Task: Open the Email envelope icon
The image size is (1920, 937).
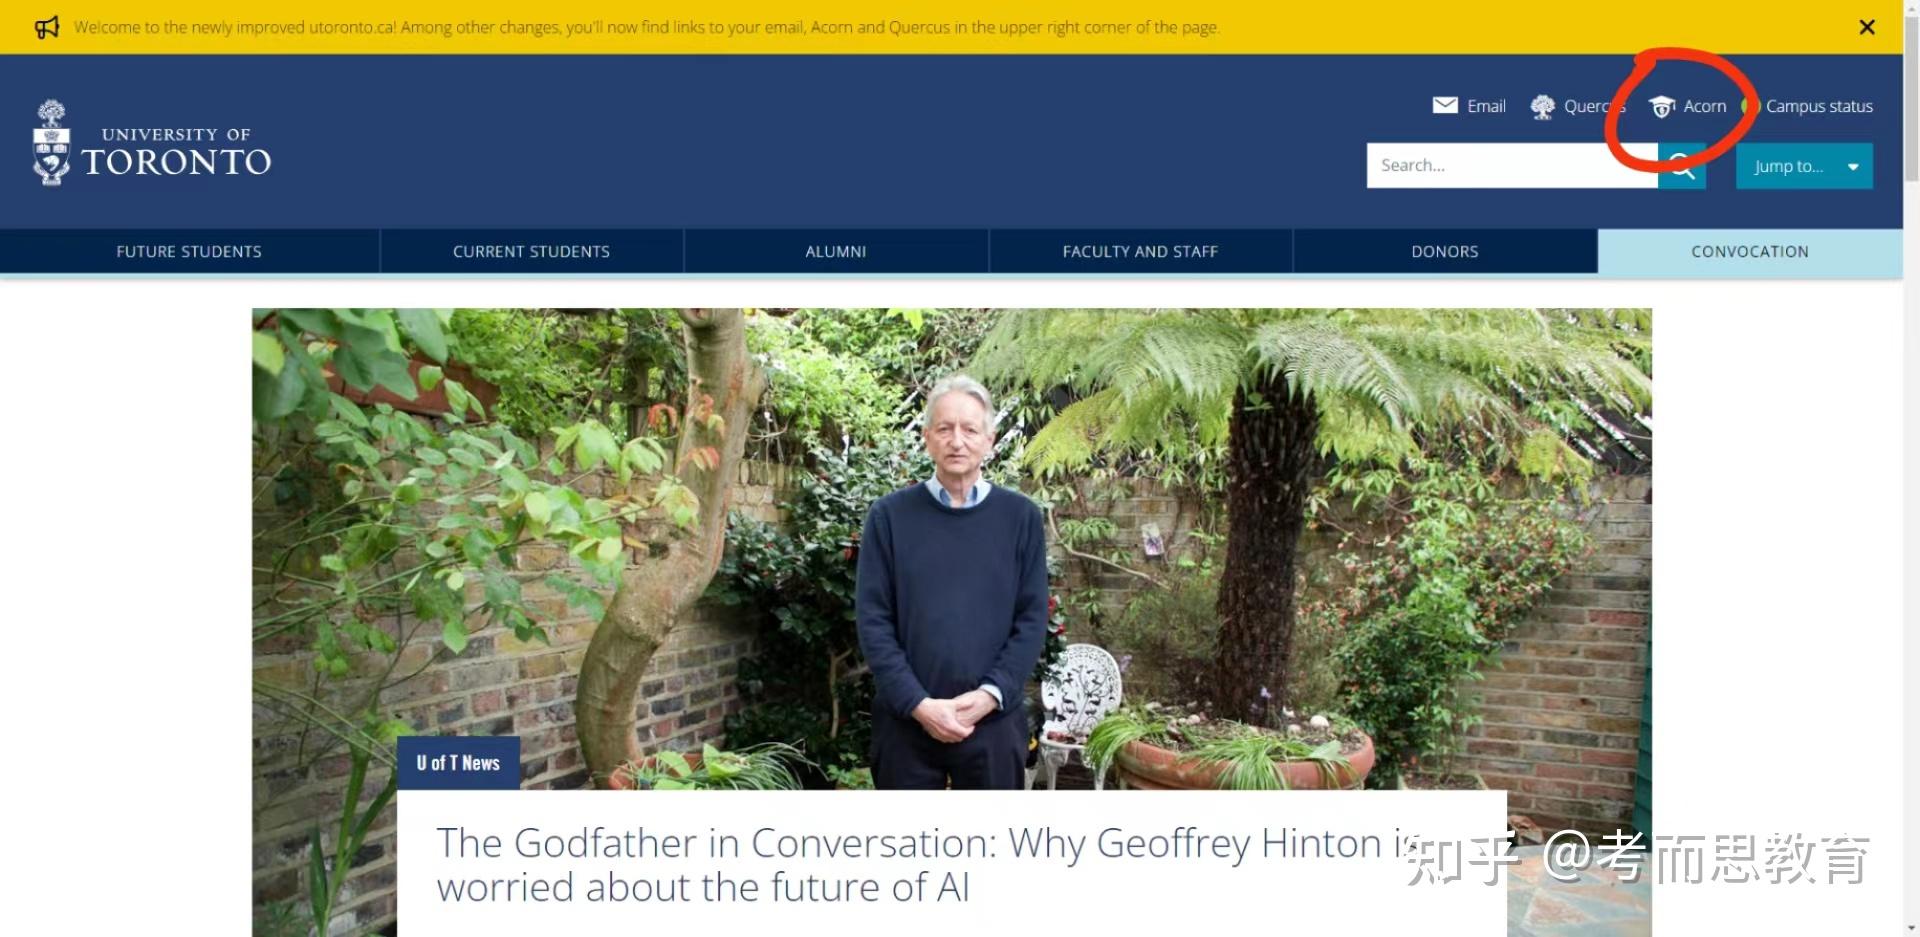Action: click(1445, 105)
